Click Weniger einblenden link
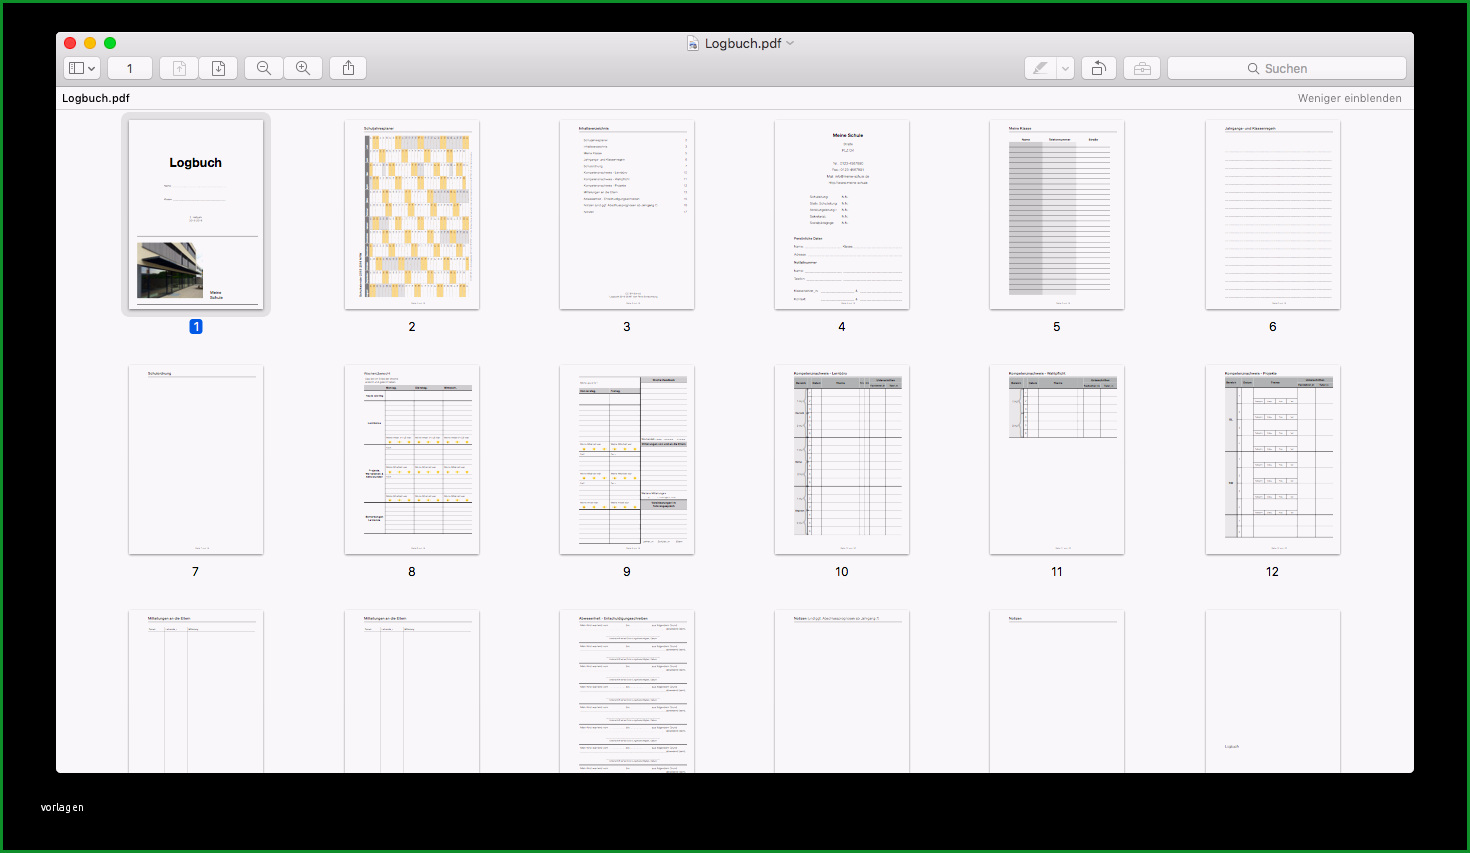 1350,98
